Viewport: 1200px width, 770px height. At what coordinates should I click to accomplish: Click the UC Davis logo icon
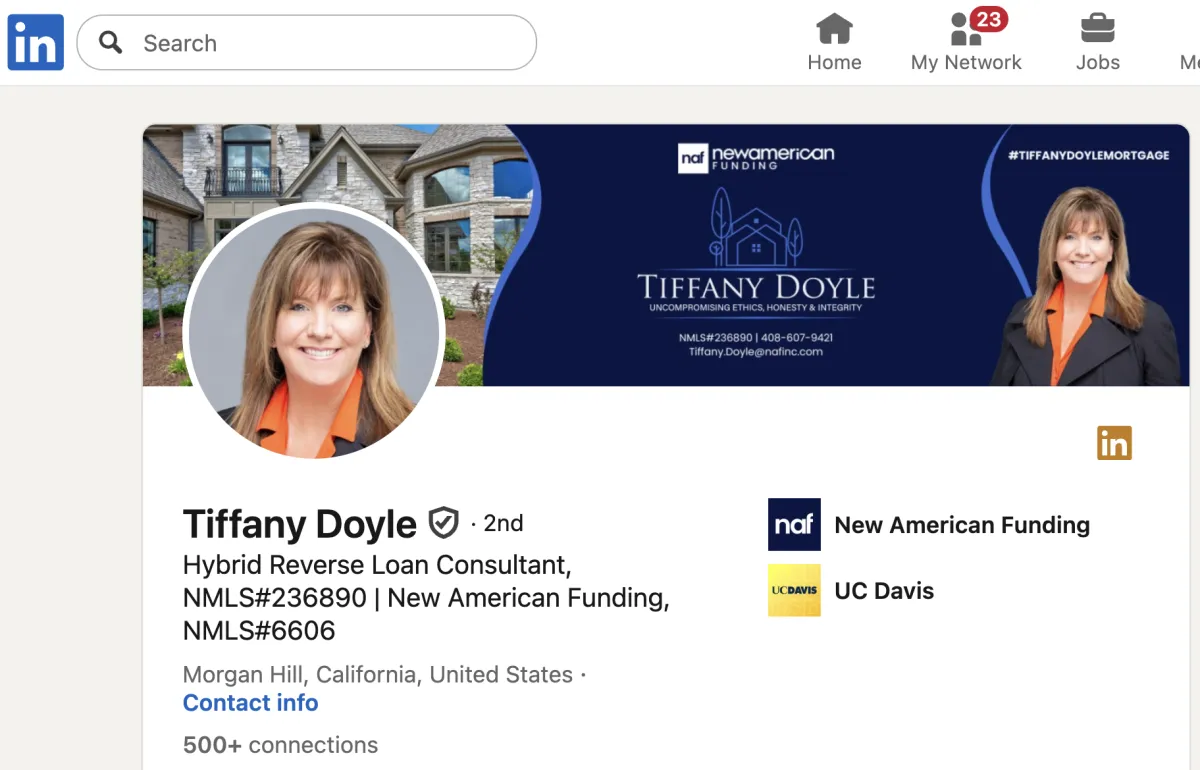coord(794,590)
